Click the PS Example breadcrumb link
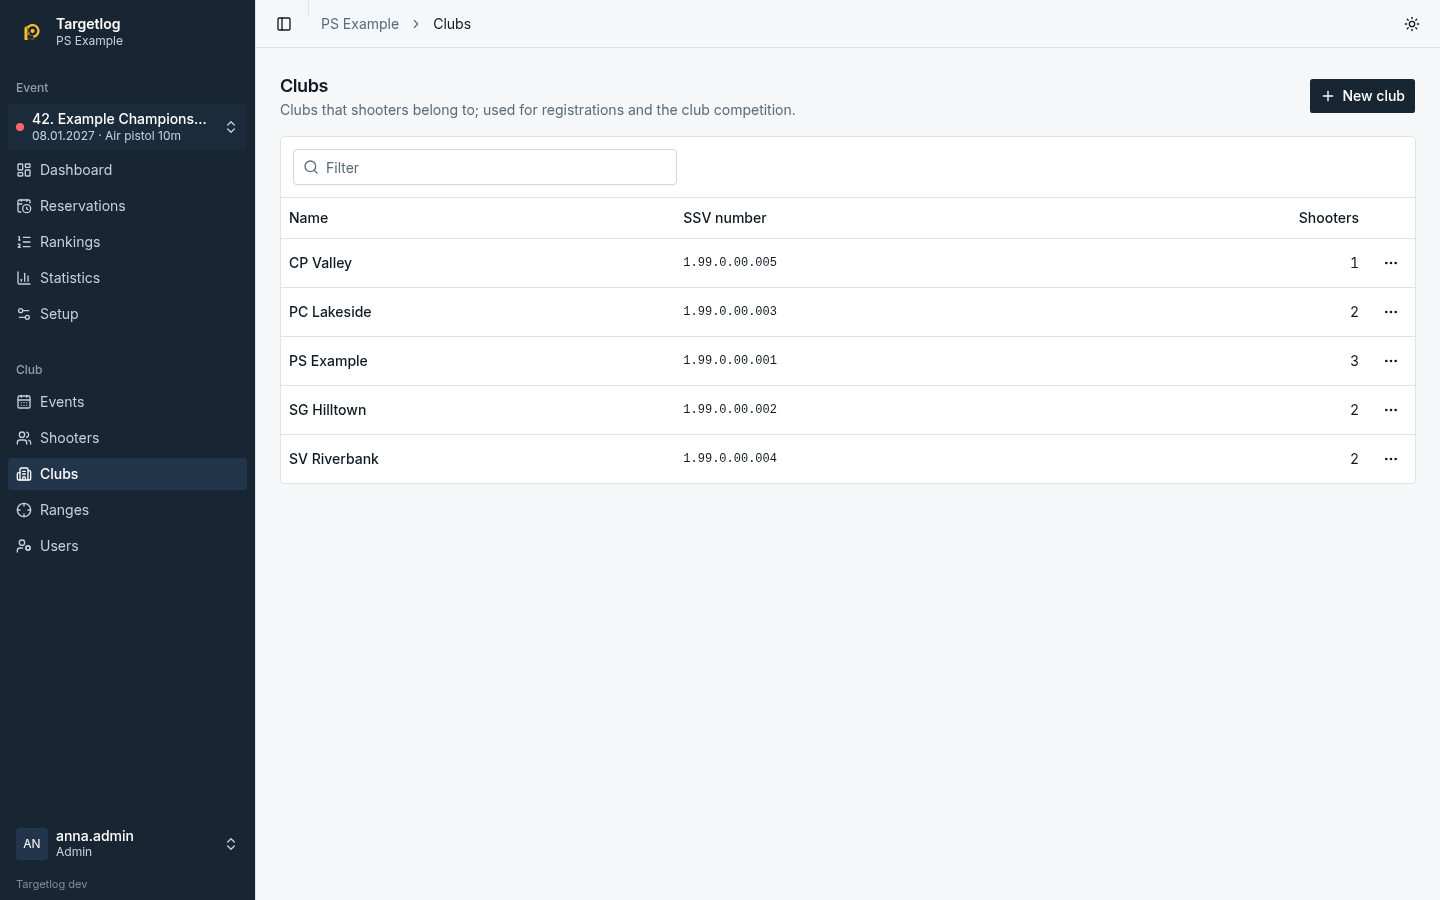The height and width of the screenshot is (900, 1440). (360, 24)
